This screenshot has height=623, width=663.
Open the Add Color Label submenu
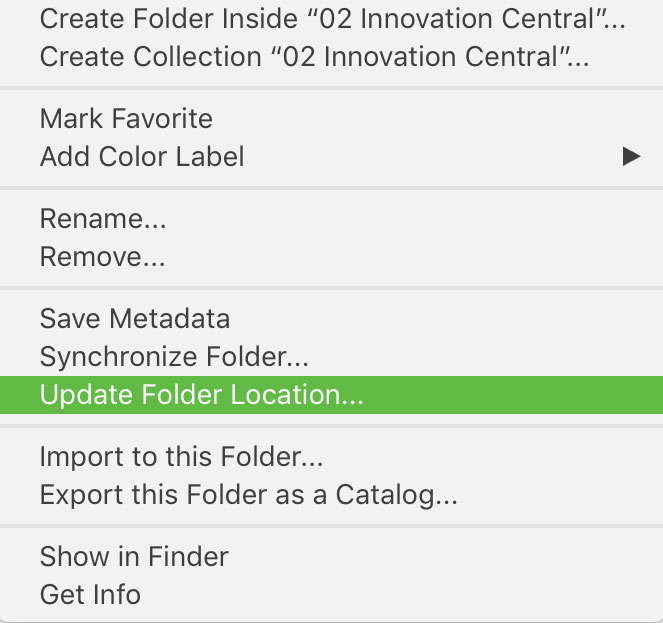332,156
